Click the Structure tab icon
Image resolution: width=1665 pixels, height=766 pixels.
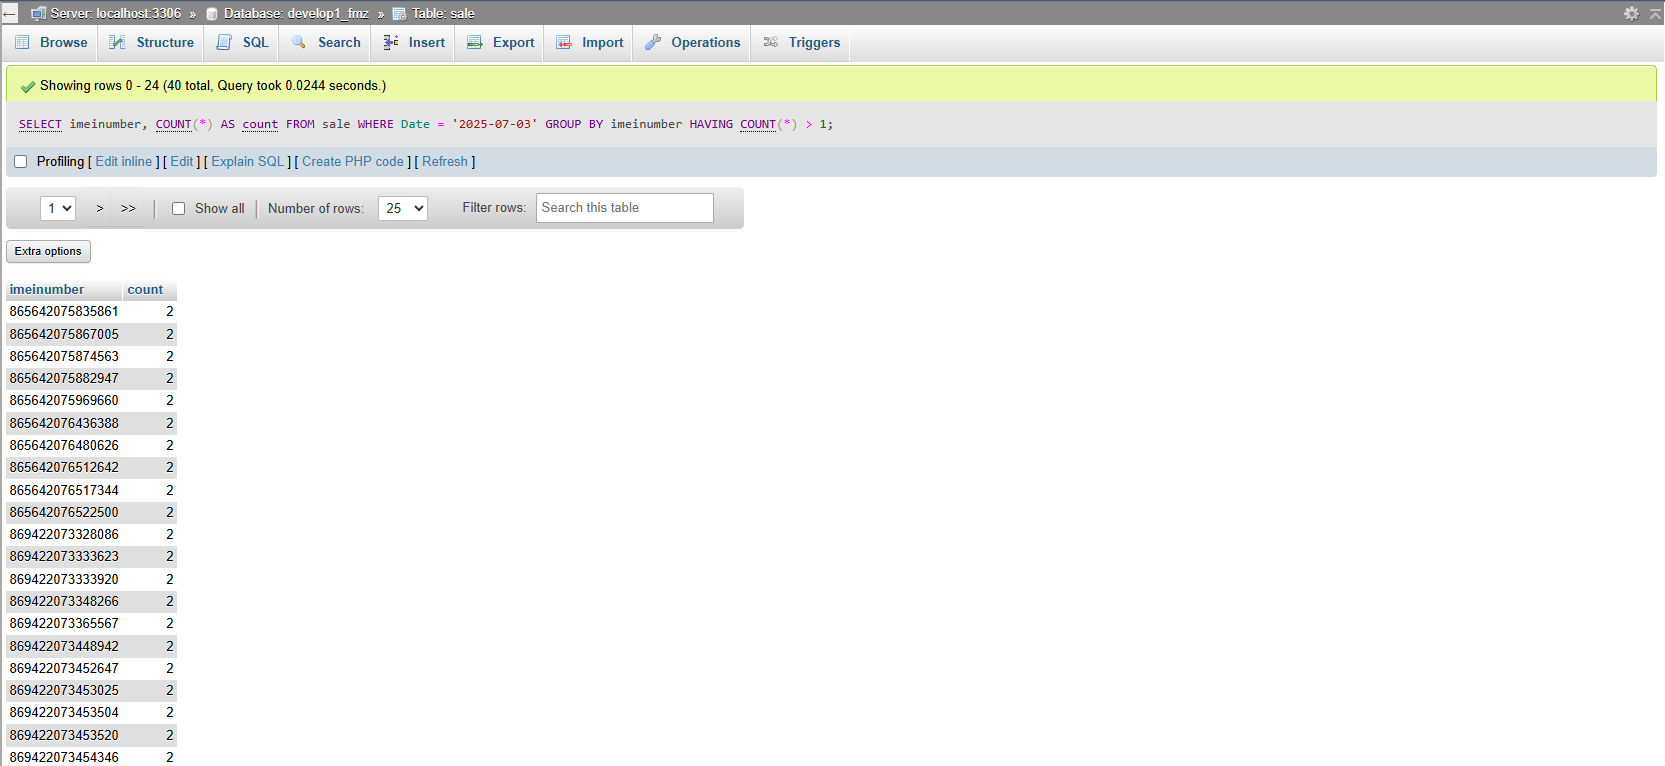pyautogui.click(x=117, y=43)
